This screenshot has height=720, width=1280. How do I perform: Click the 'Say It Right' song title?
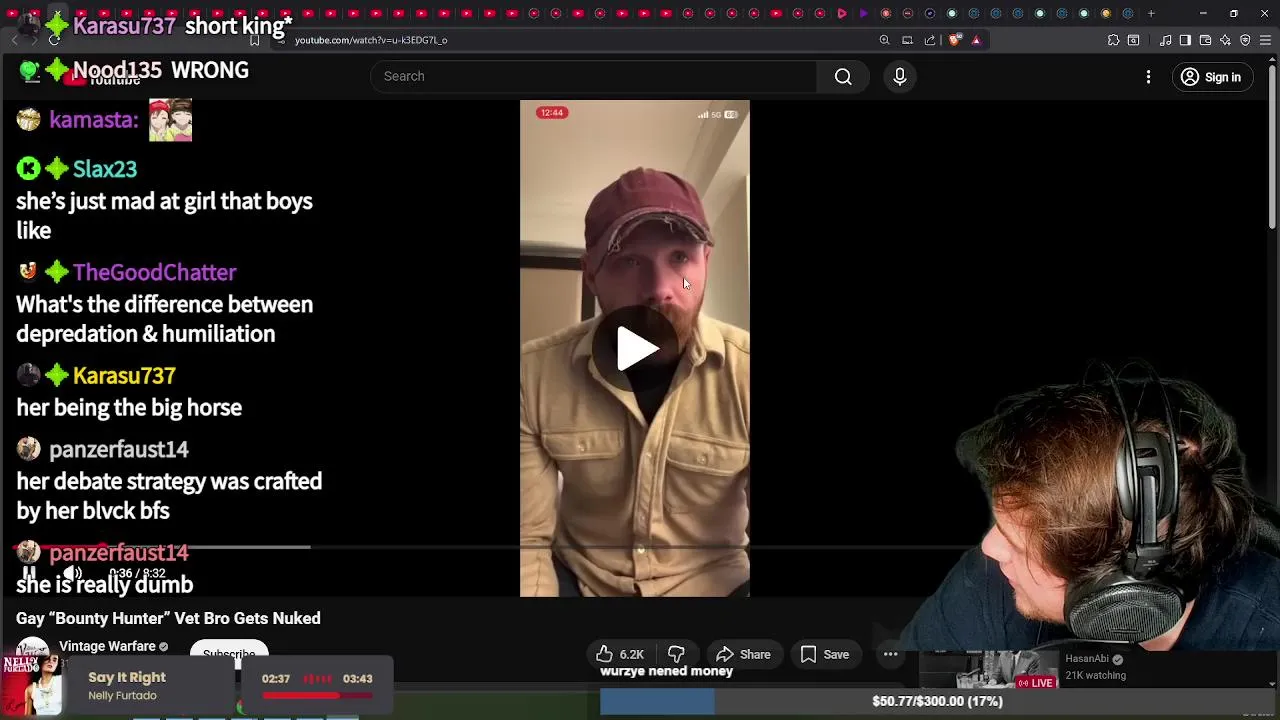point(127,677)
